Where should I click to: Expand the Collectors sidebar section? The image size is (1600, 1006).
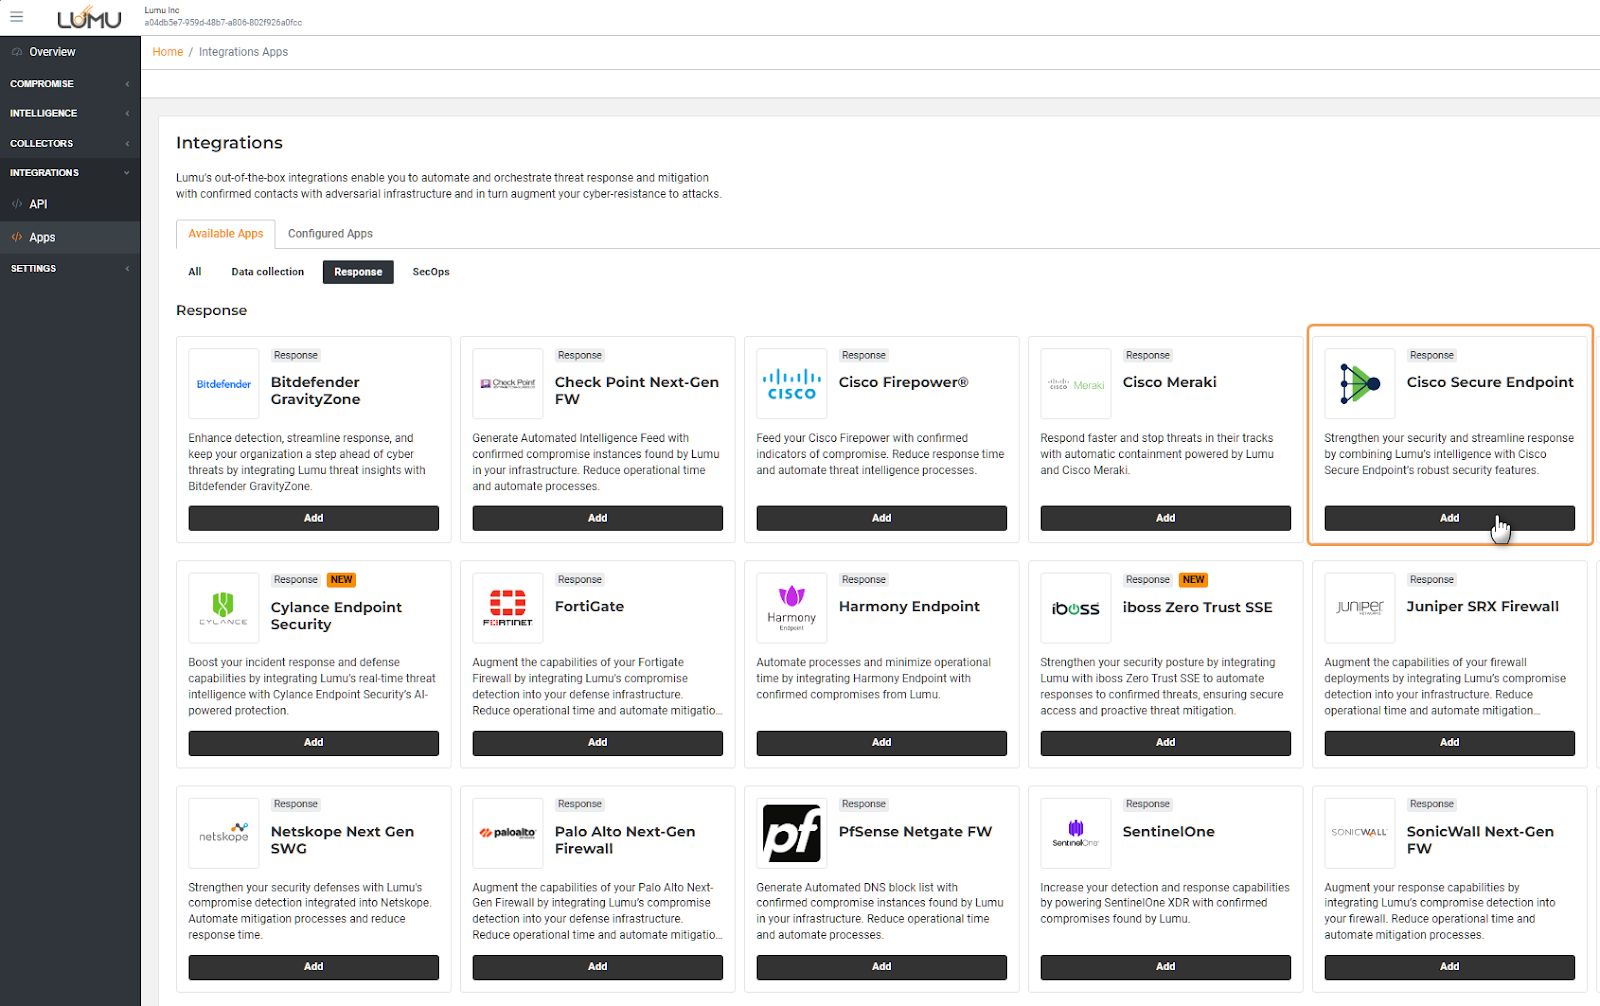click(70, 144)
